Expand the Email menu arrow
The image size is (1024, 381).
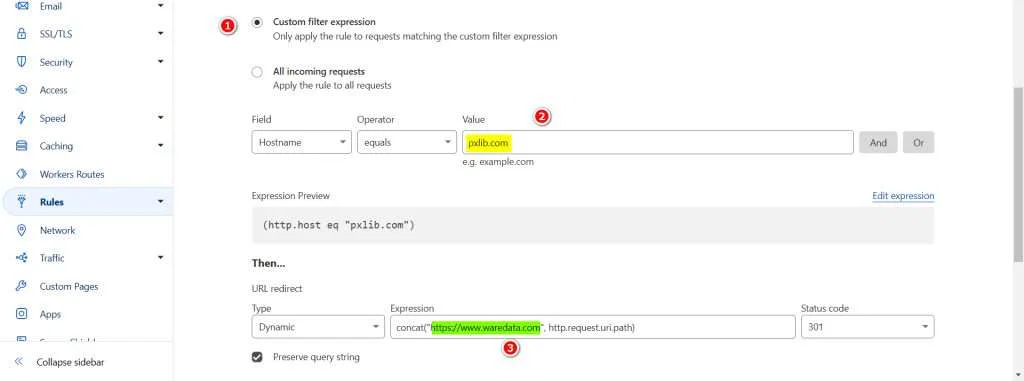point(161,6)
